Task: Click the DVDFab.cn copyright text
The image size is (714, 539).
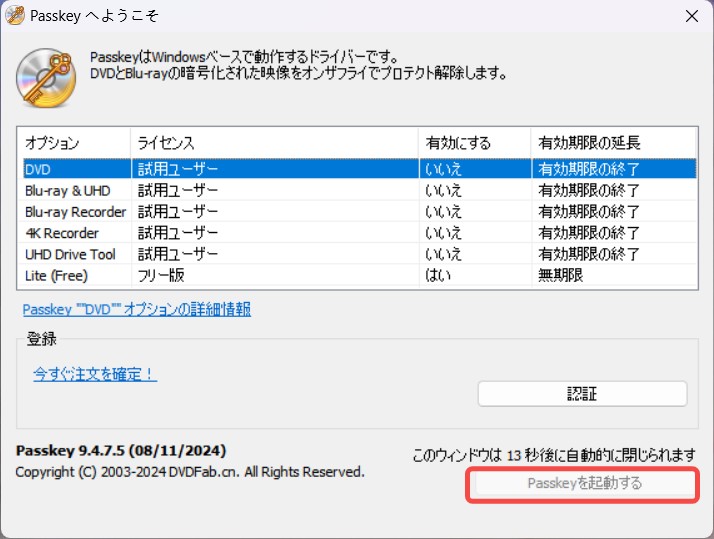Action: click(190, 472)
